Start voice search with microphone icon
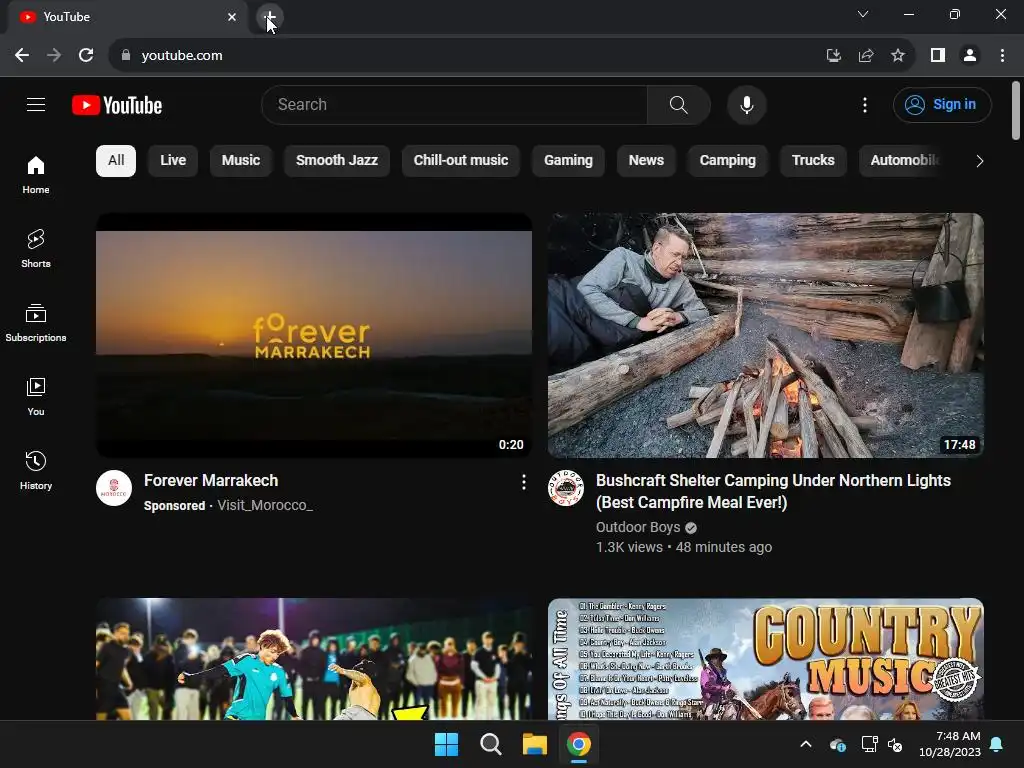The height and width of the screenshot is (768, 1024). click(746, 104)
